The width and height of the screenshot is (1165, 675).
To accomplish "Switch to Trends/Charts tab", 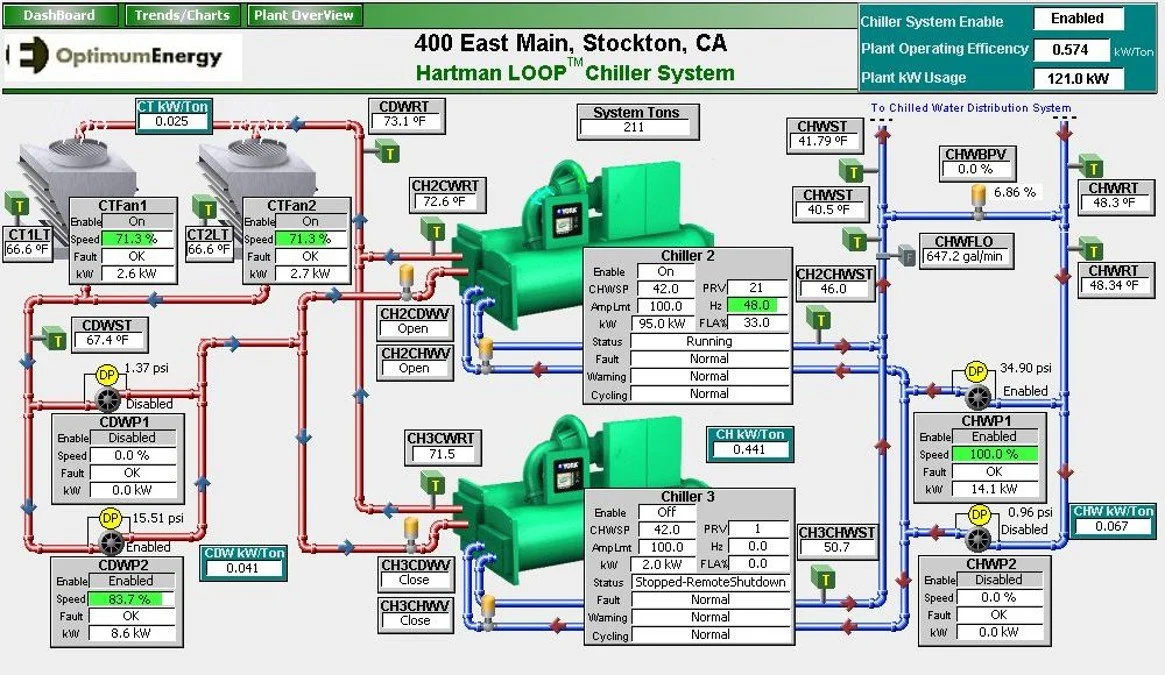I will tap(182, 16).
